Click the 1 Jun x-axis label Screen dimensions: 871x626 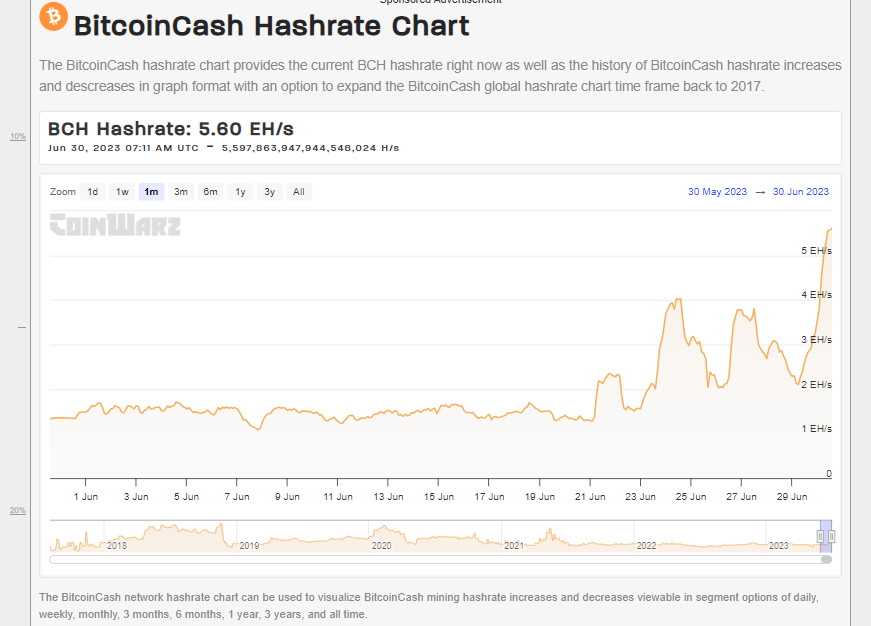[86, 497]
